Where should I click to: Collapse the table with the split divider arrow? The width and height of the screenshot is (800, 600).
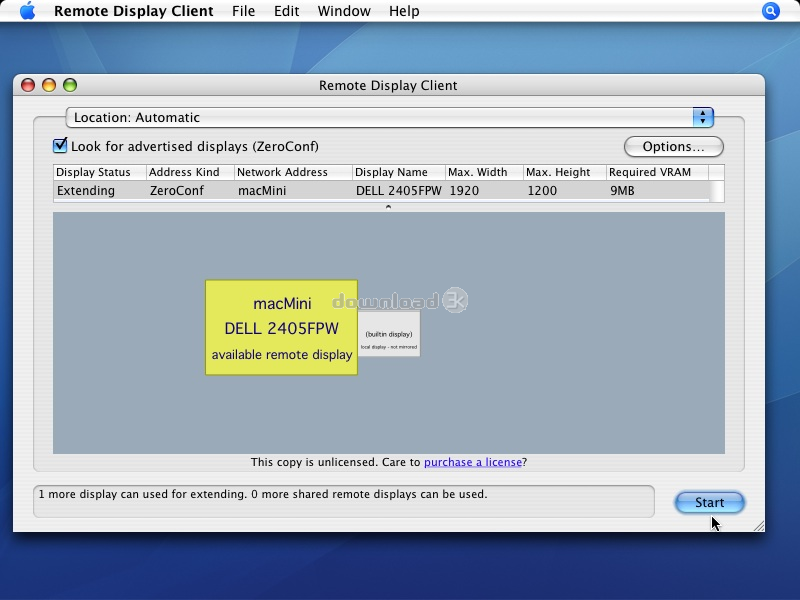point(388,207)
